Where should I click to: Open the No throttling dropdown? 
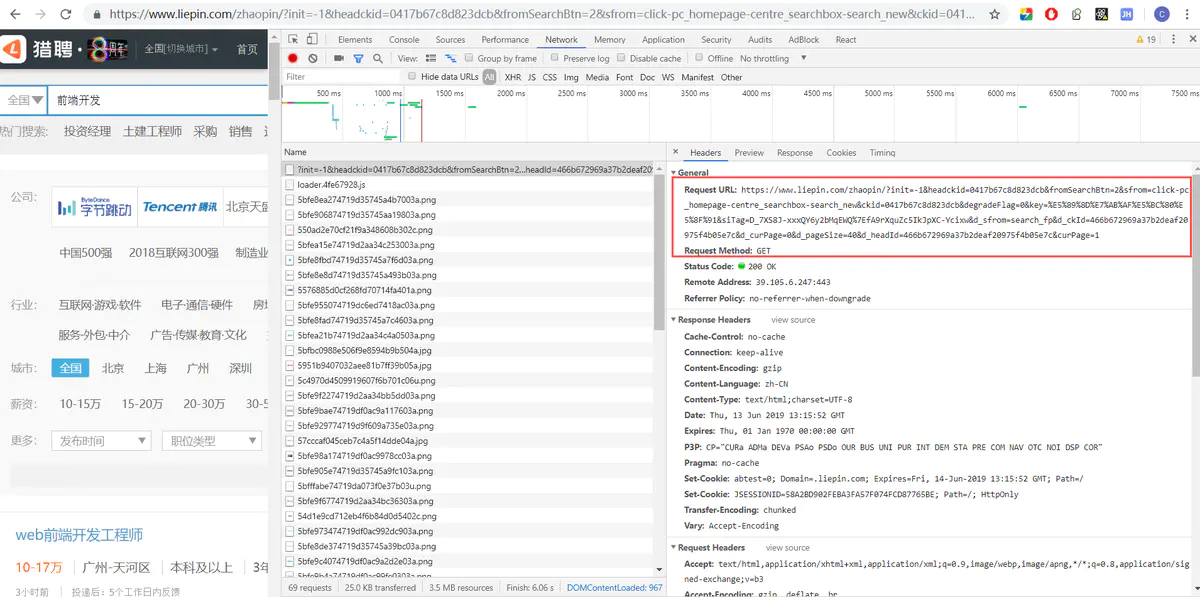pyautogui.click(x=773, y=59)
